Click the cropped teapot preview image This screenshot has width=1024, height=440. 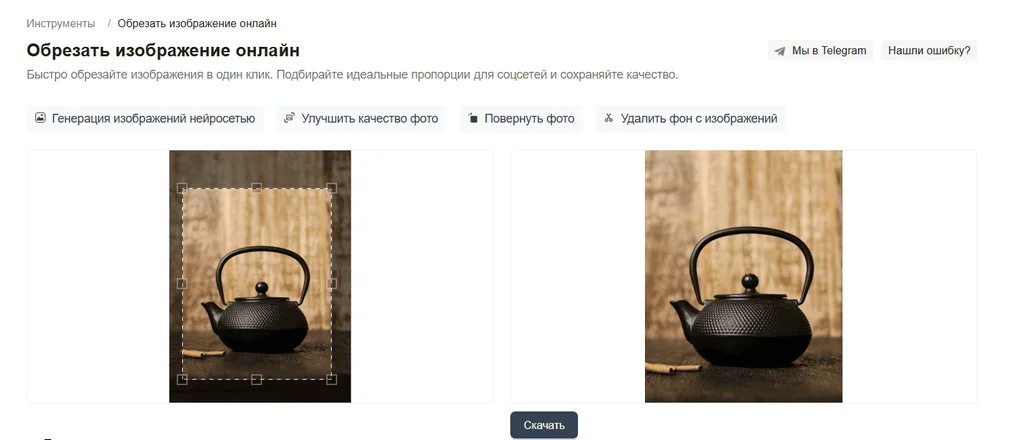(x=743, y=276)
